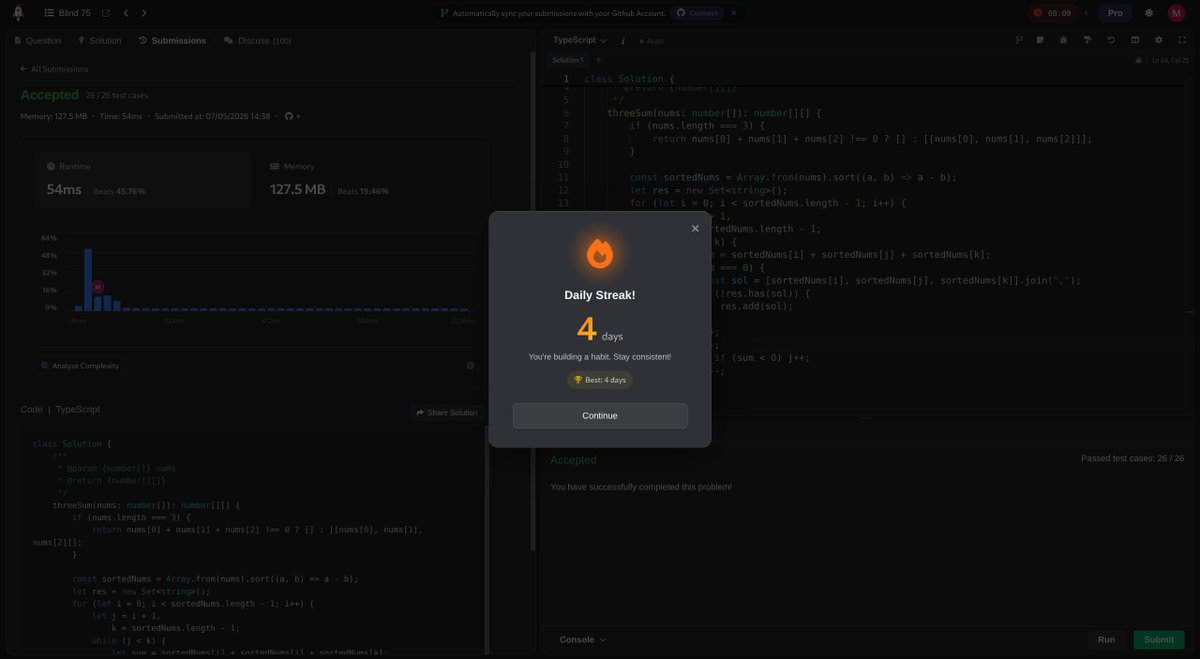The width and height of the screenshot is (1200, 659).
Task: Dismiss the GitHub sync banner
Action: pos(734,13)
